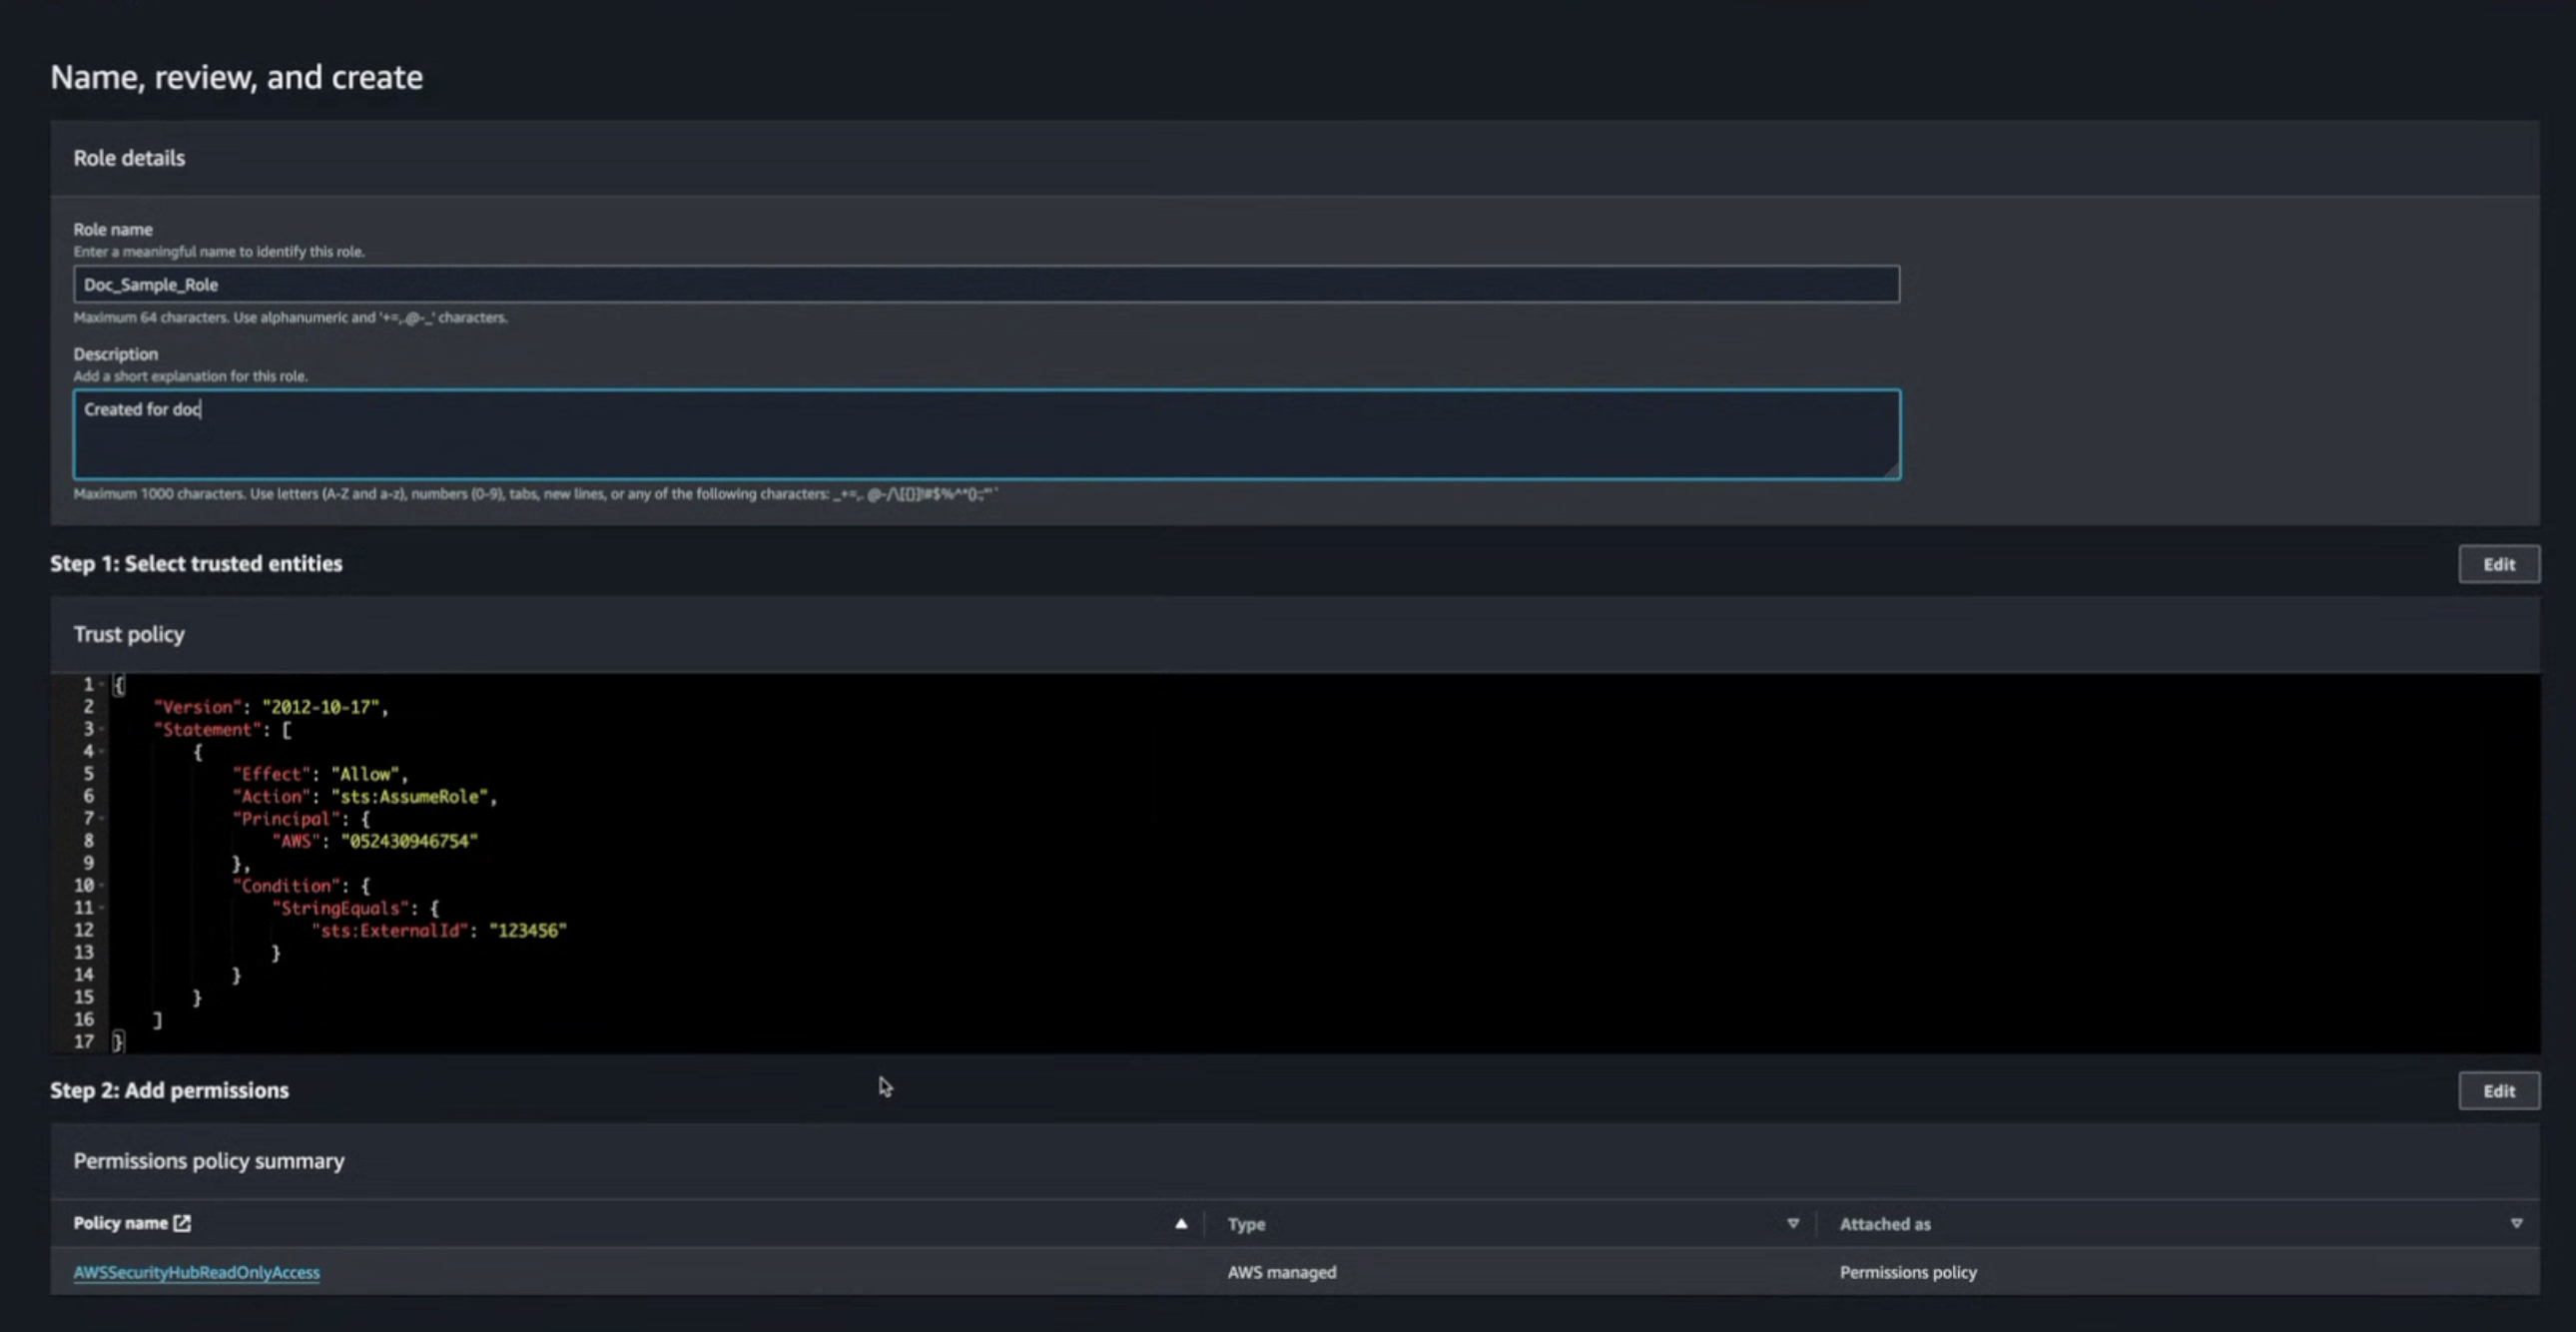Click Attached as column sort arrow
The height and width of the screenshot is (1332, 2576).
tap(2516, 1223)
